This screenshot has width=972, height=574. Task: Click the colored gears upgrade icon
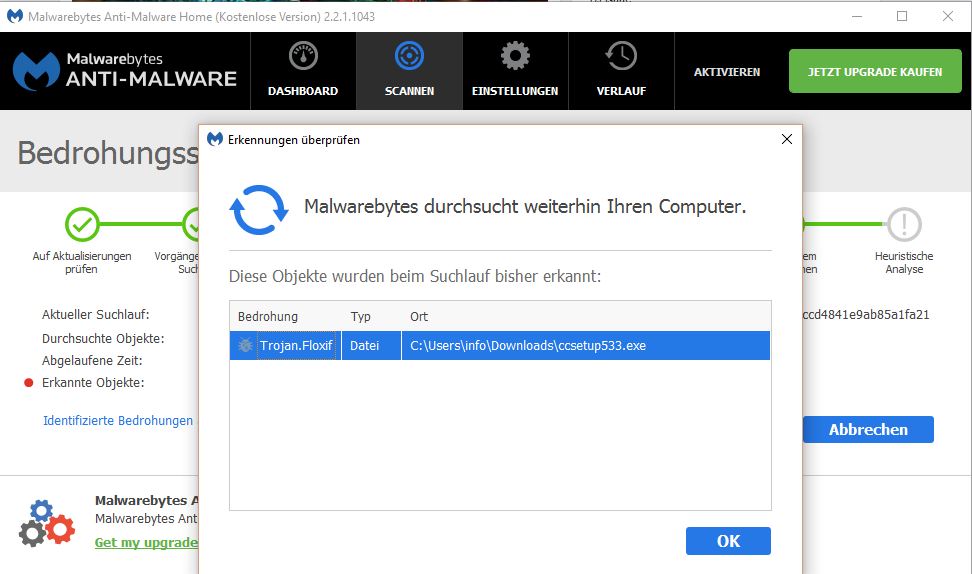click(x=46, y=524)
